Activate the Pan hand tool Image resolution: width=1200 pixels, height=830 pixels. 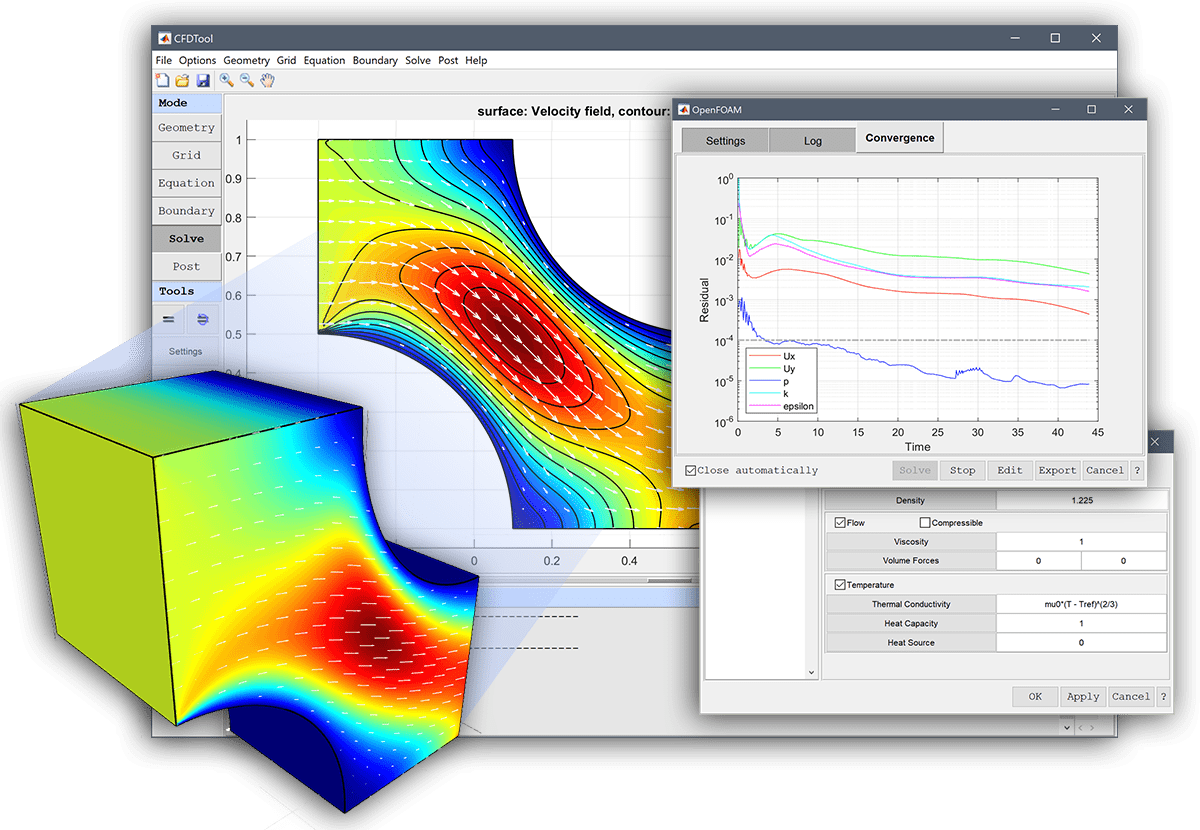[x=266, y=80]
